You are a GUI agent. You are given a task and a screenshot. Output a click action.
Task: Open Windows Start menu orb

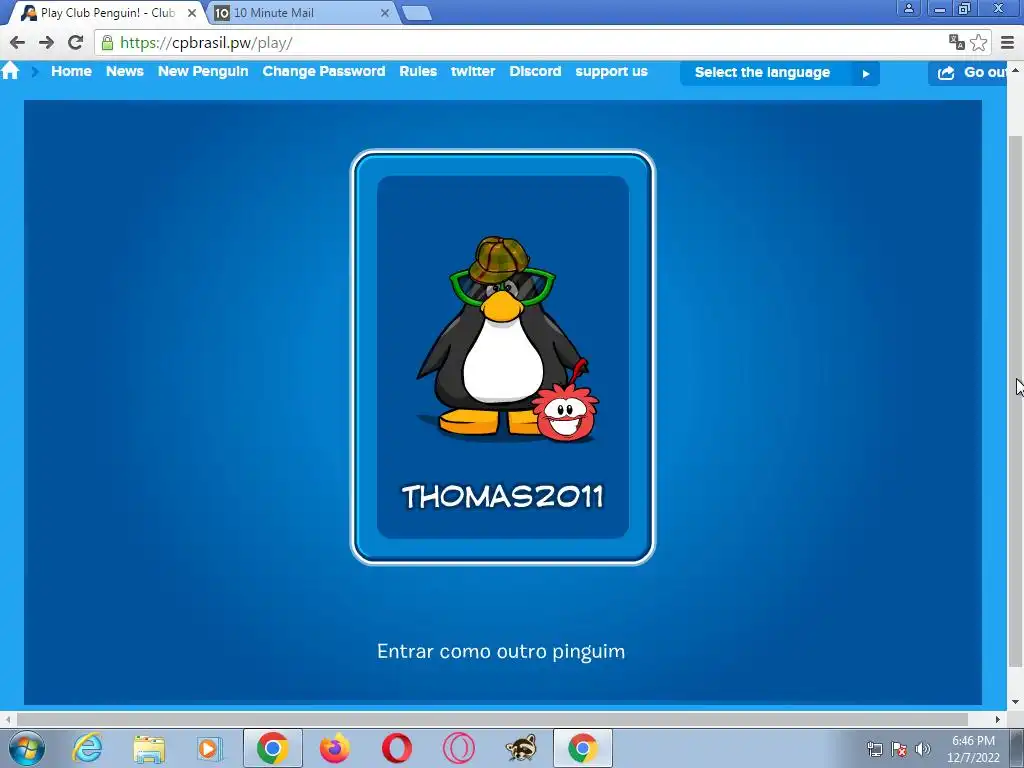point(27,748)
